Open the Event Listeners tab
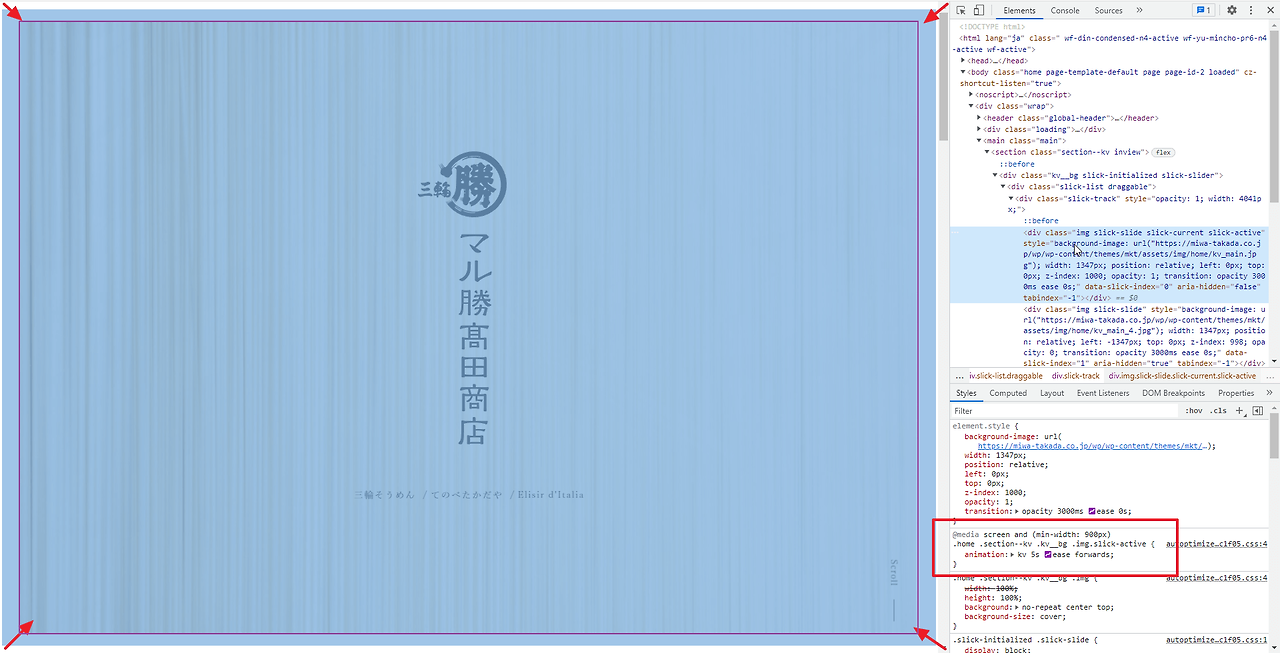This screenshot has width=1280, height=653. [x=1103, y=393]
